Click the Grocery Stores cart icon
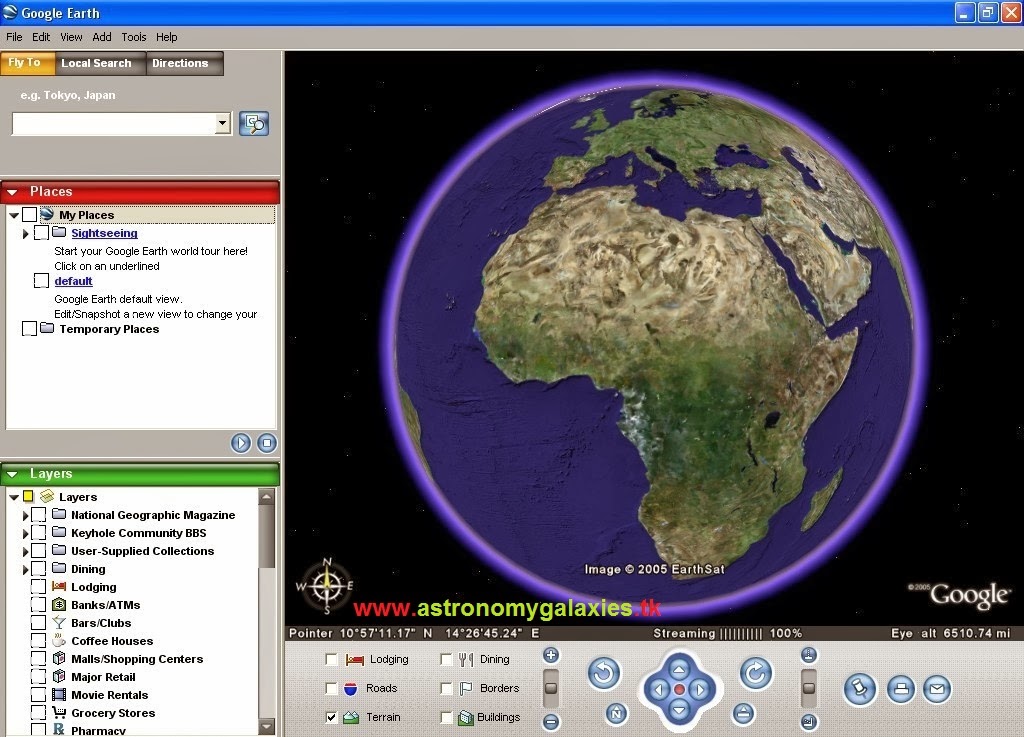1024x737 pixels. tap(59, 712)
